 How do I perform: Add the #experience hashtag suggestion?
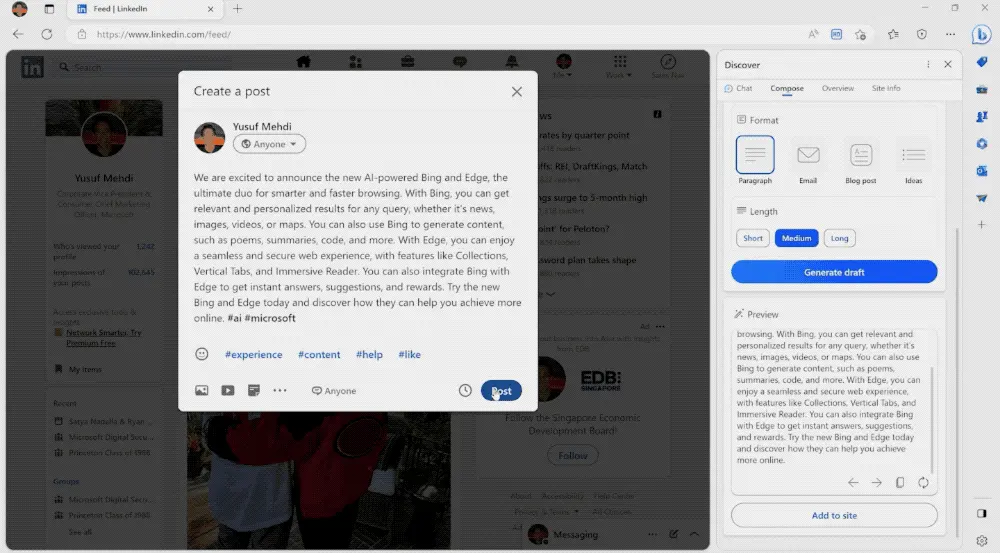pos(253,355)
